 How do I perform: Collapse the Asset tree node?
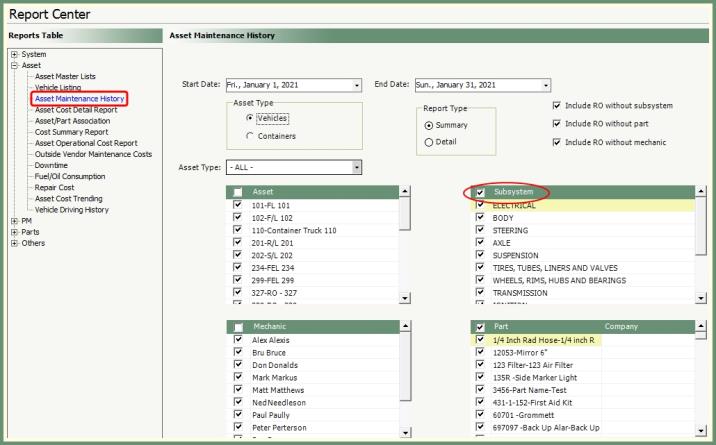click(14, 65)
